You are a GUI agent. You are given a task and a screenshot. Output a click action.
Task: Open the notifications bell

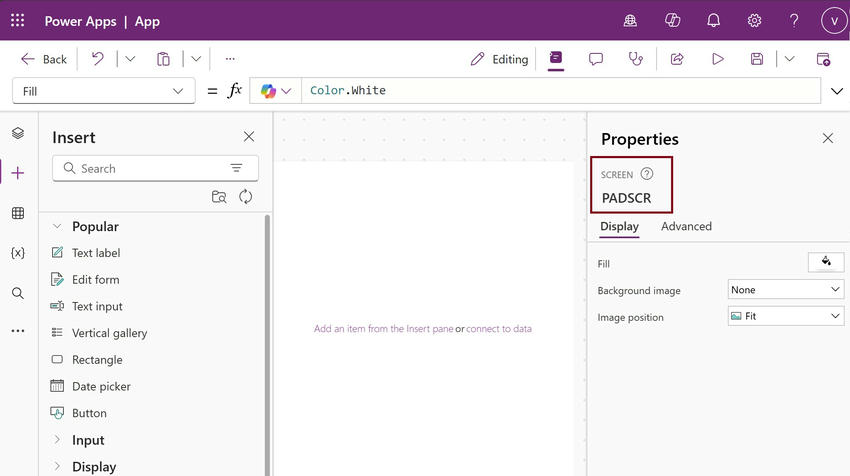pyautogui.click(x=713, y=21)
